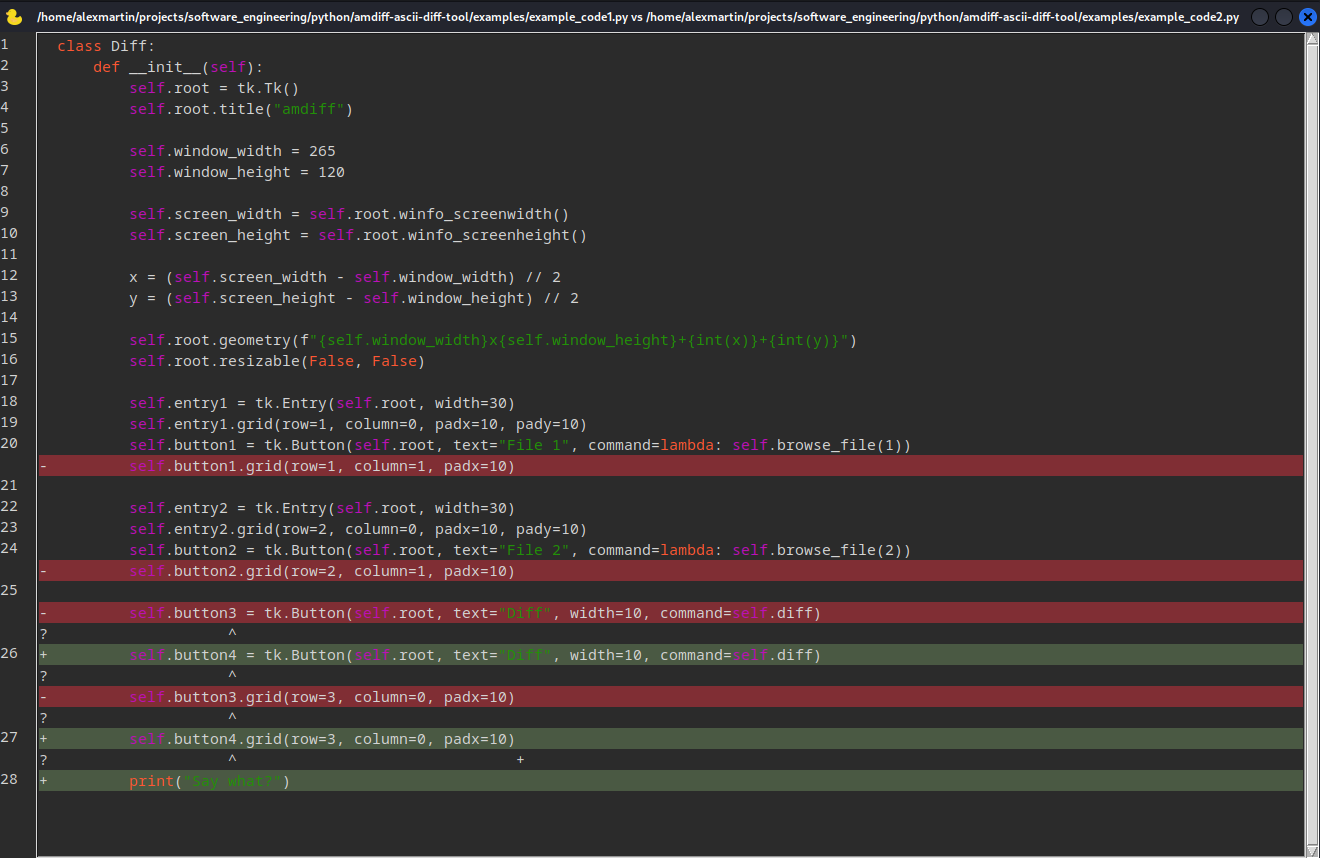The image size is (1320, 858).
Task: Click the added self.button4 = tk.Button 'Diff' line
Action: [x=671, y=655]
